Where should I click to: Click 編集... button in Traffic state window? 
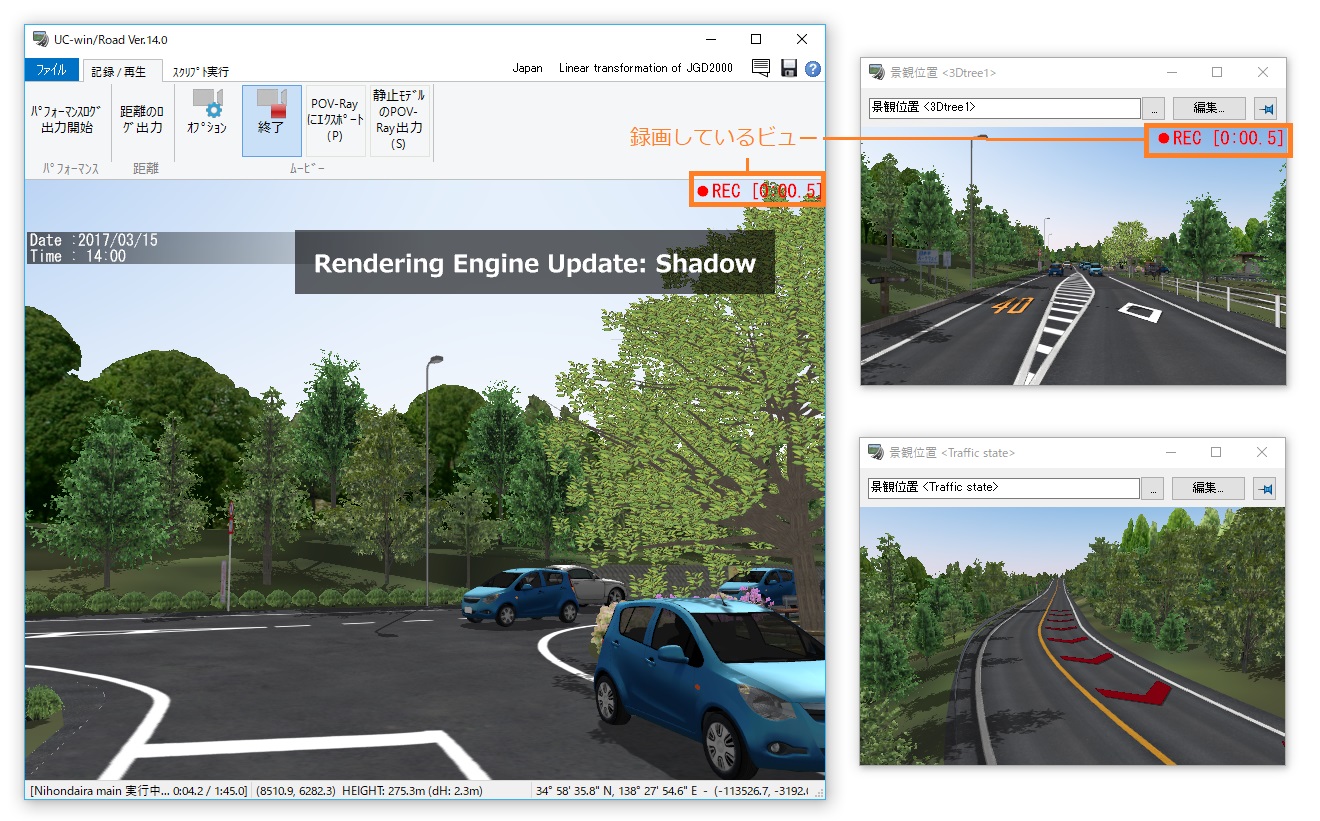coord(1208,488)
